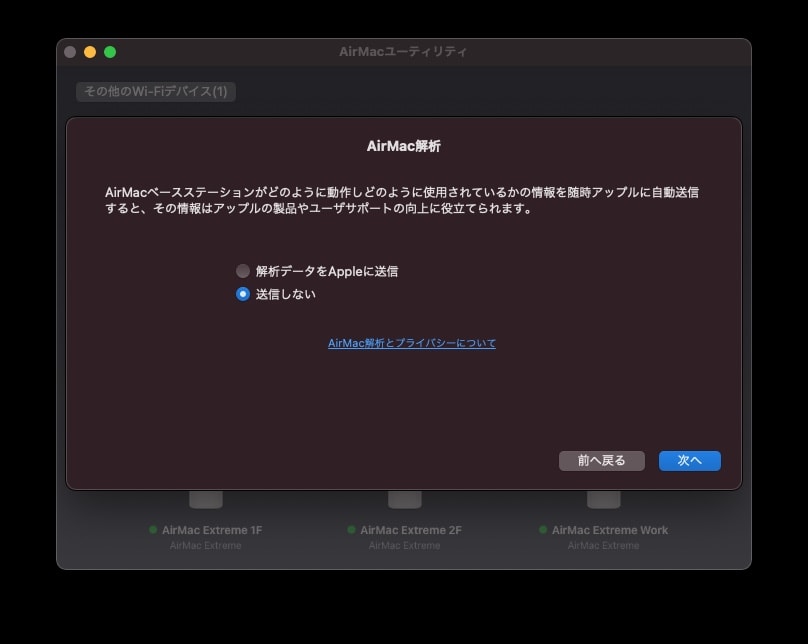Close the AirMacユーティリティ window

pyautogui.click(x=70, y=52)
